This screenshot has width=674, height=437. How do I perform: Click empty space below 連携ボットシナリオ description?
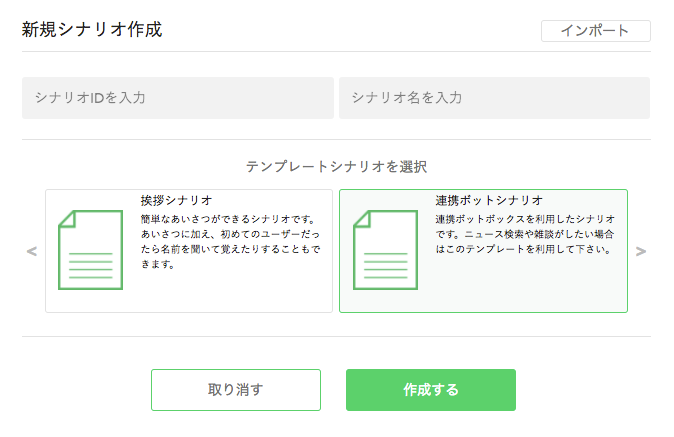pos(525,285)
